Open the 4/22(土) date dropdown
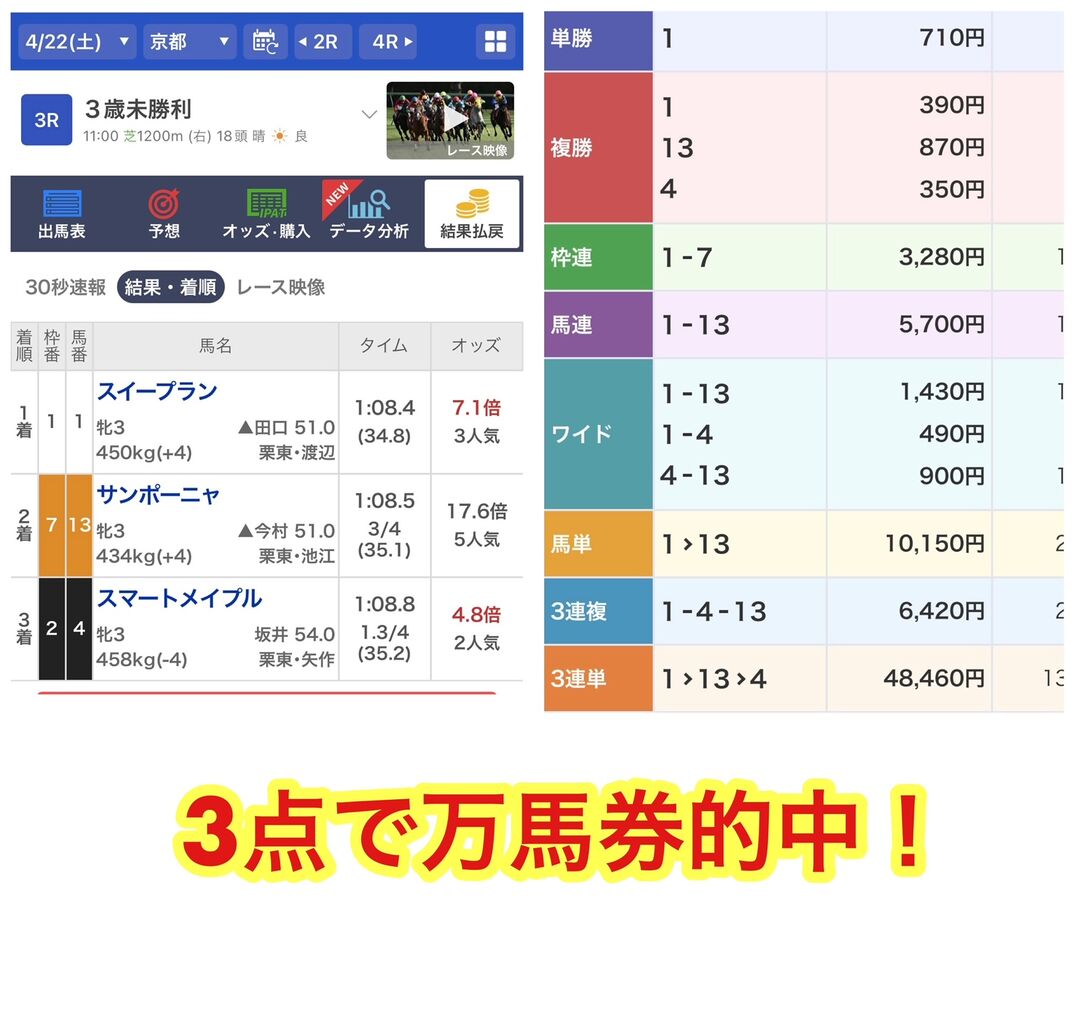Image resolution: width=1074 pixels, height=1024 pixels. point(77,42)
